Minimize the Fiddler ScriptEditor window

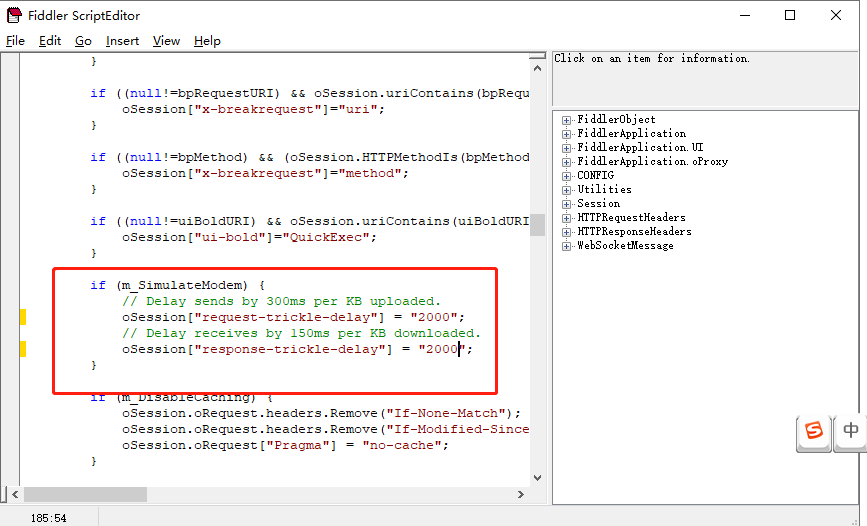pos(745,15)
